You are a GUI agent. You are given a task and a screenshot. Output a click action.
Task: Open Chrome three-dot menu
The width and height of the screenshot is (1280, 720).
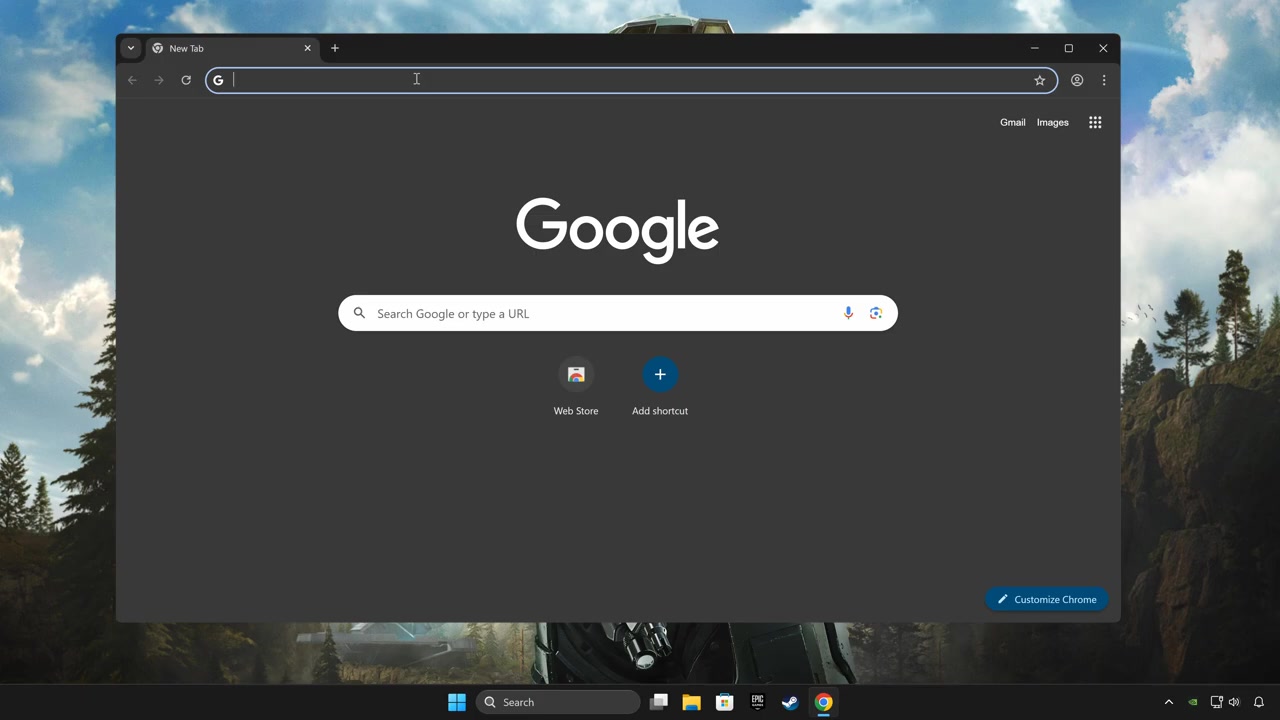[1104, 80]
